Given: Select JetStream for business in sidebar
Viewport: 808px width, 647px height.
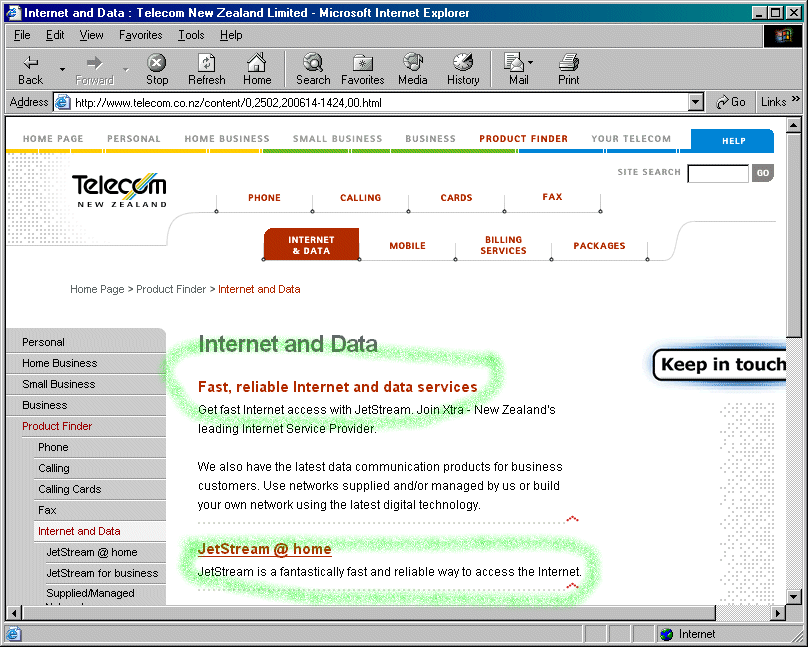Looking at the screenshot, I should (102, 573).
